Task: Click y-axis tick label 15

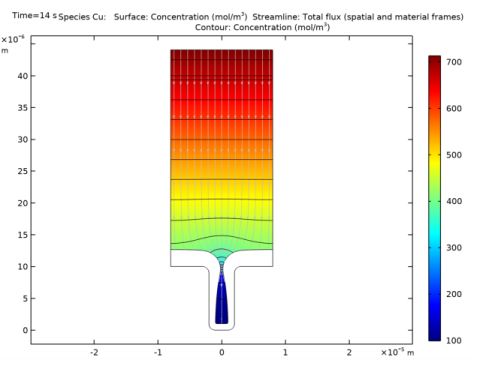Action: tap(23, 235)
